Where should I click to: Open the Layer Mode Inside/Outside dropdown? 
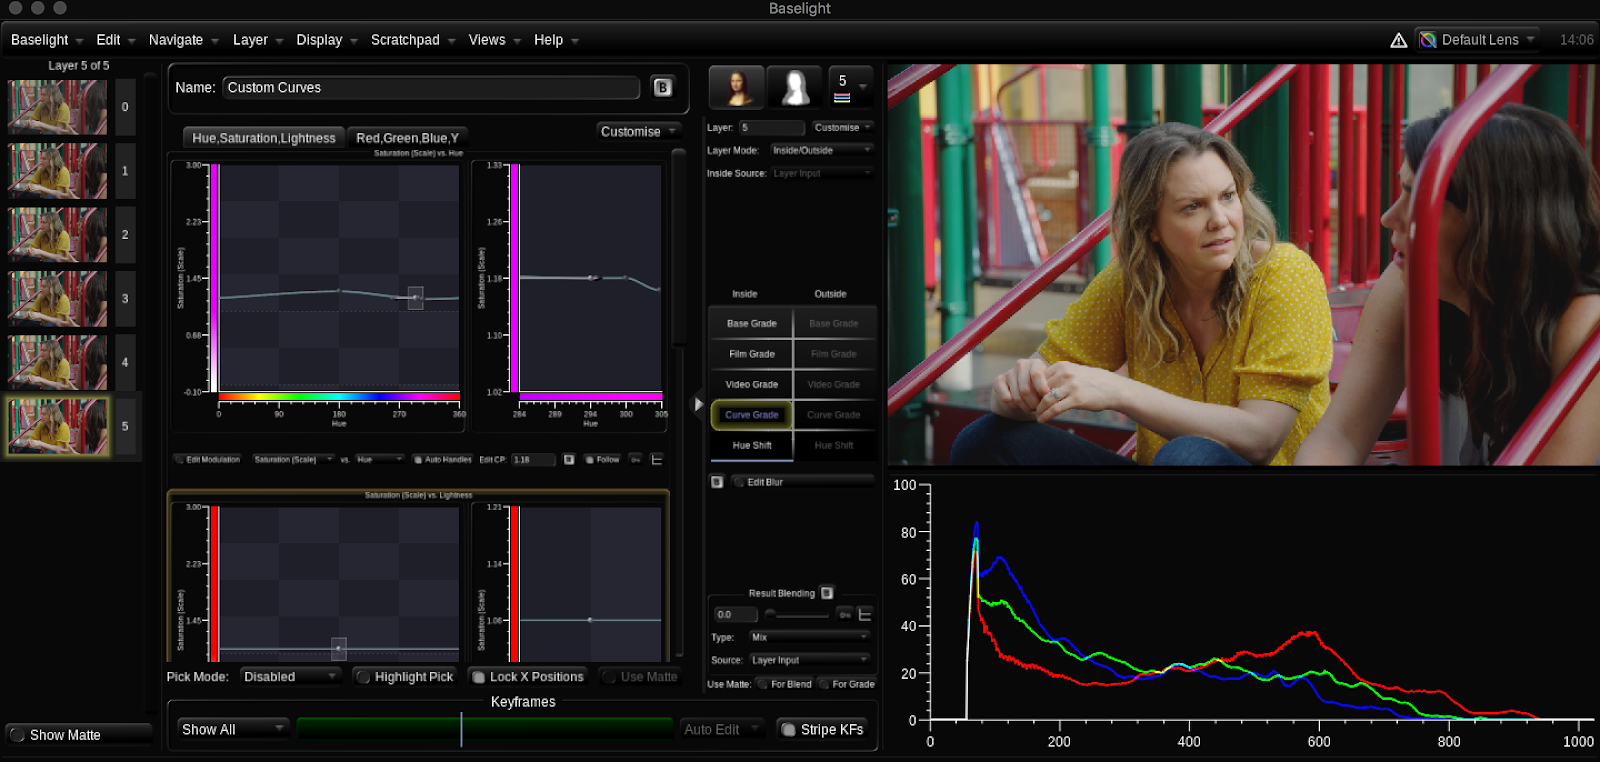coord(822,150)
